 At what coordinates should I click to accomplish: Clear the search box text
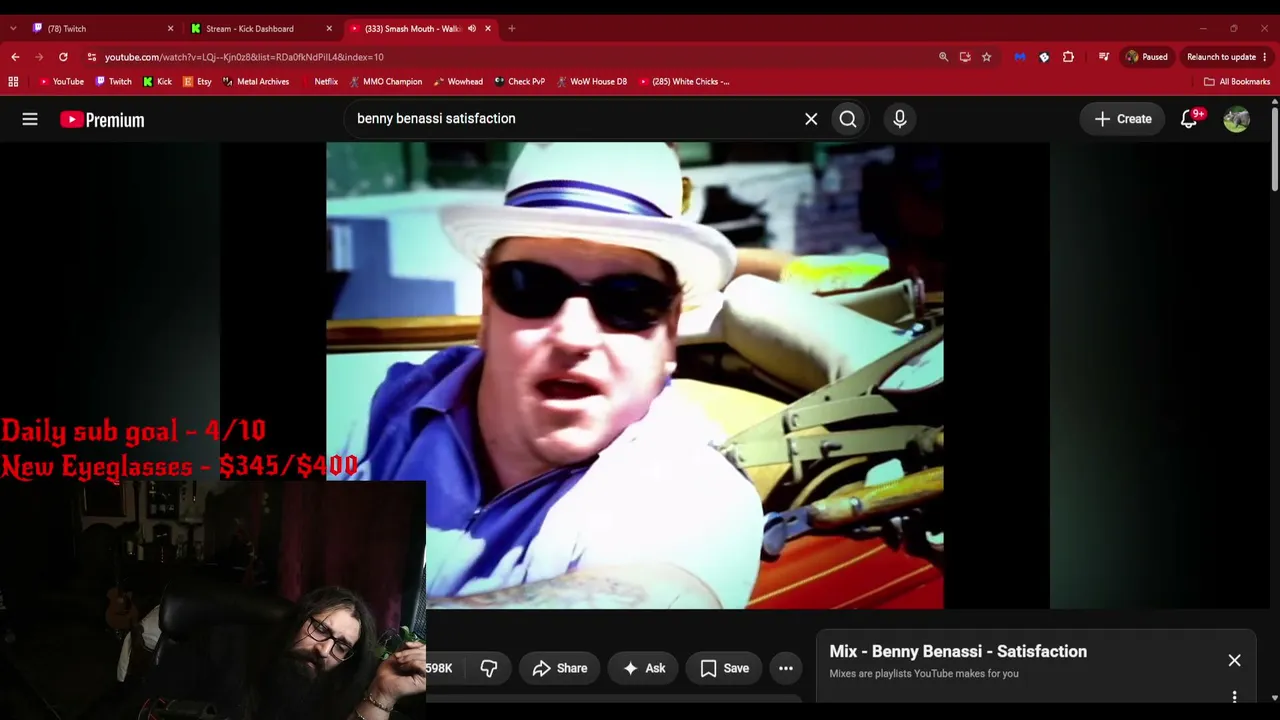point(811,119)
